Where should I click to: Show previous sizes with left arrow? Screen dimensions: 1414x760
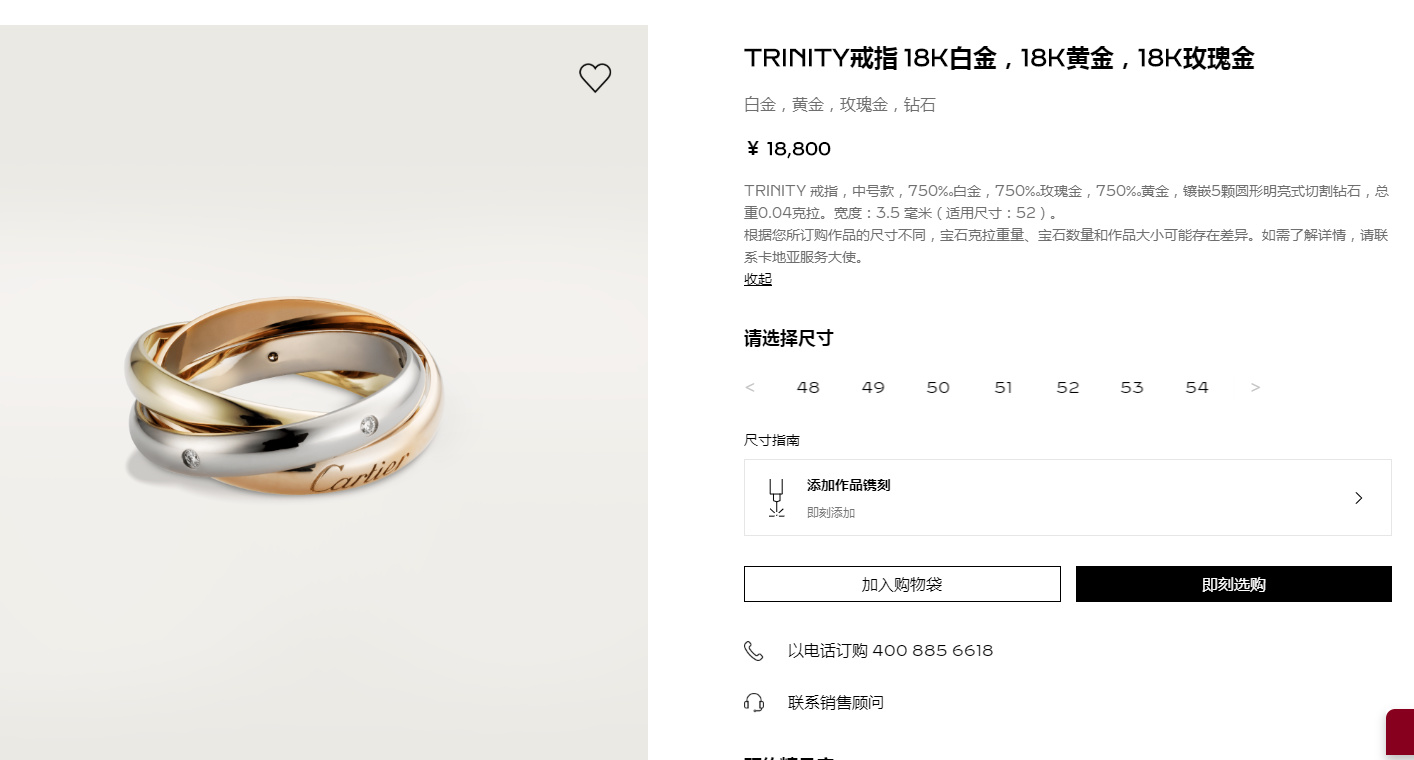[750, 387]
